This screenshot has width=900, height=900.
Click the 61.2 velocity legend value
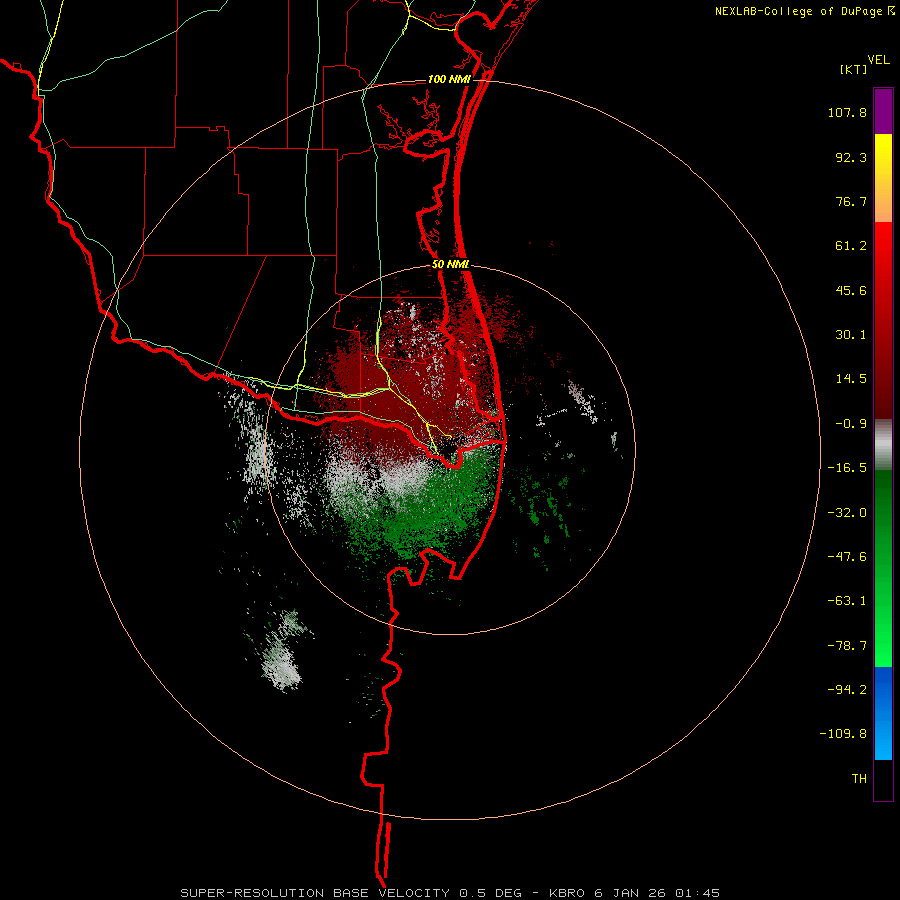(851, 246)
